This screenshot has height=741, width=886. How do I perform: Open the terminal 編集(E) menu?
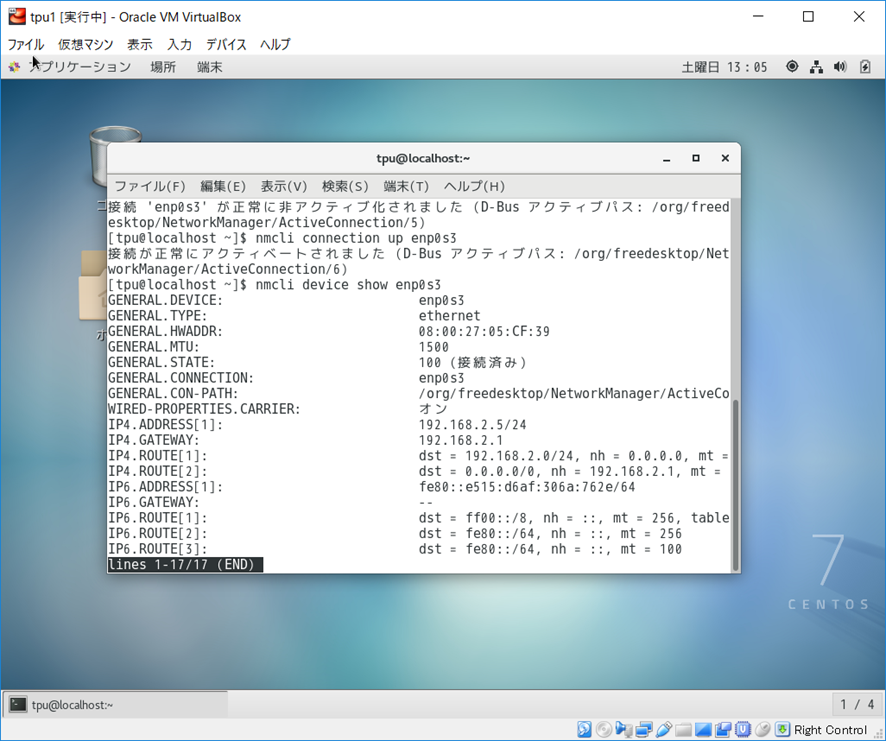(x=222, y=186)
